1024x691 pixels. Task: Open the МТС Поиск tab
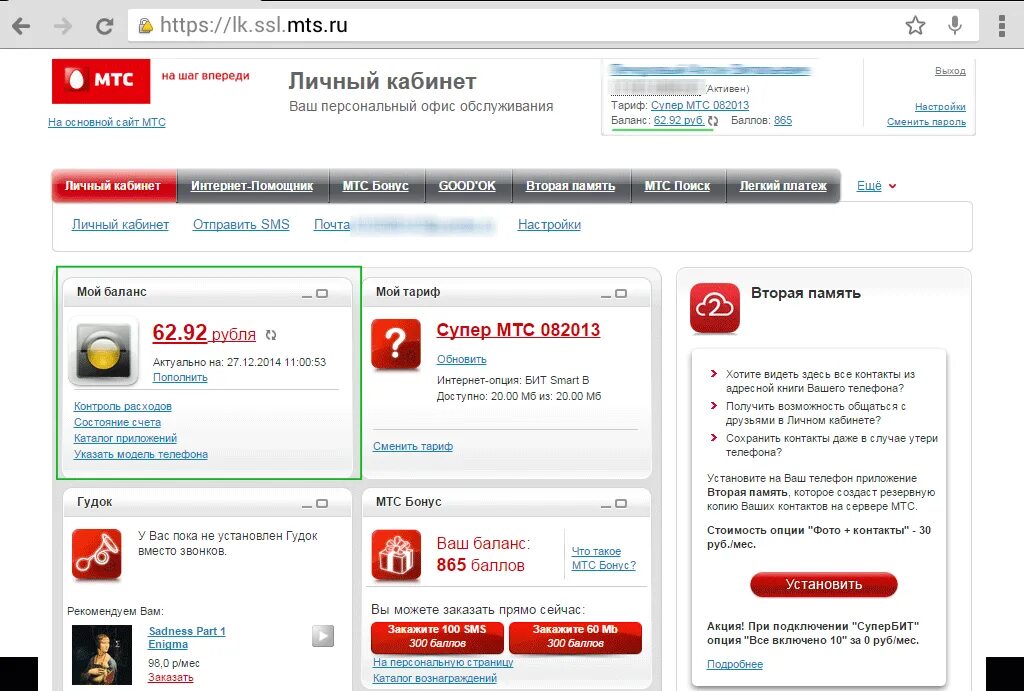(677, 185)
